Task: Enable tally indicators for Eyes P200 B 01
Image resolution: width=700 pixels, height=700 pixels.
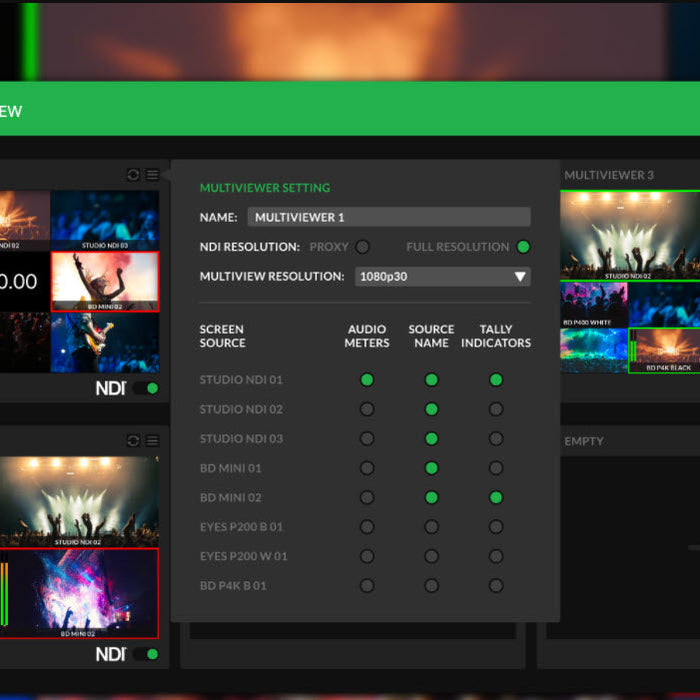Action: click(x=496, y=527)
